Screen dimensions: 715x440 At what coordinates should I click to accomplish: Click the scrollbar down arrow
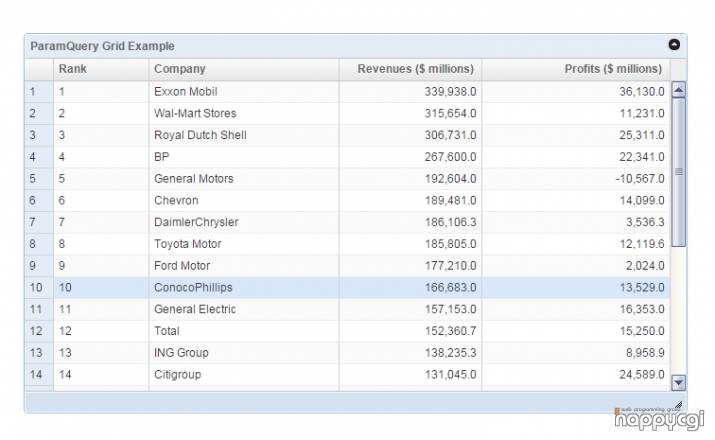[678, 383]
